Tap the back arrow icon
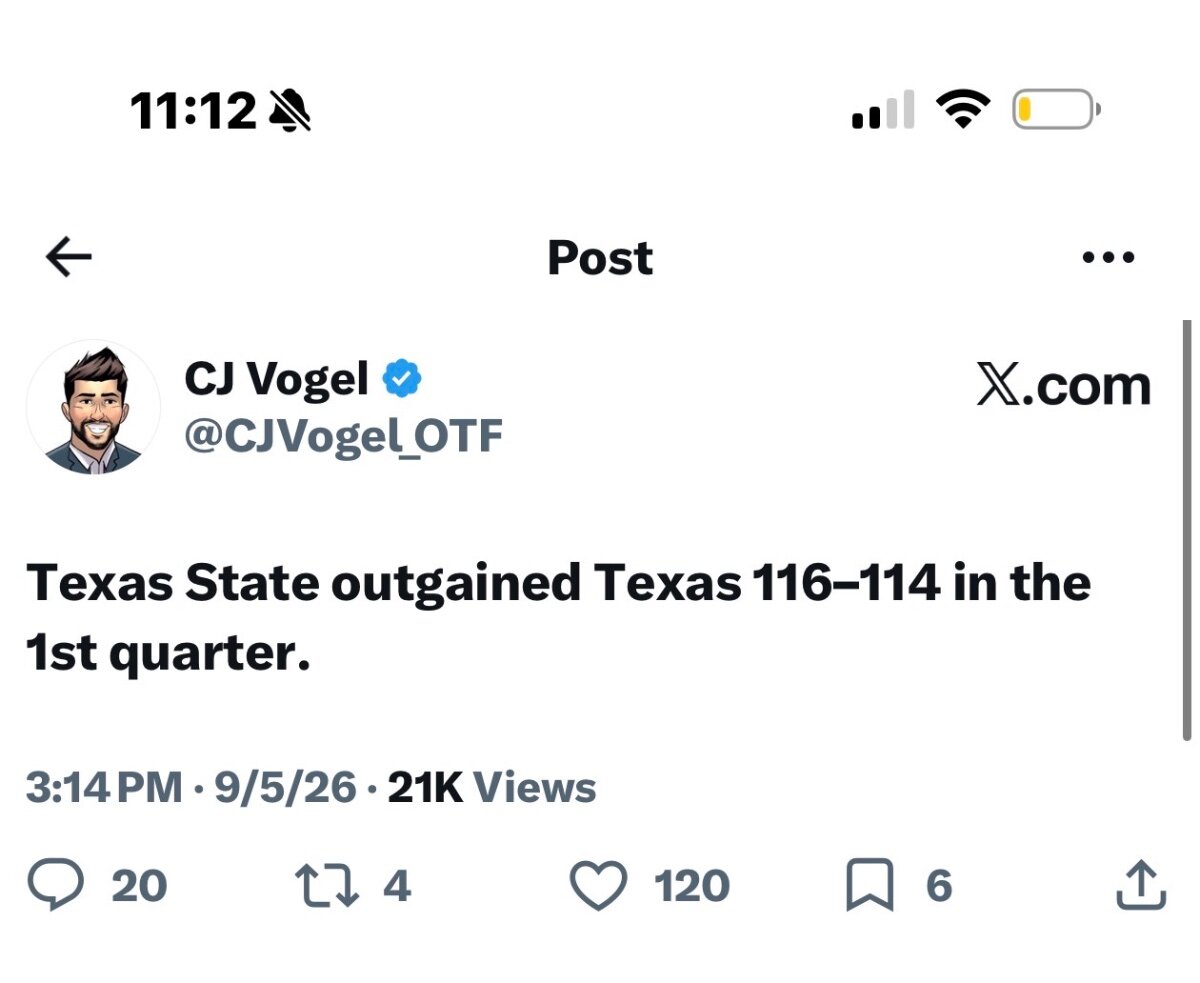The height and width of the screenshot is (983, 1200). click(69, 258)
